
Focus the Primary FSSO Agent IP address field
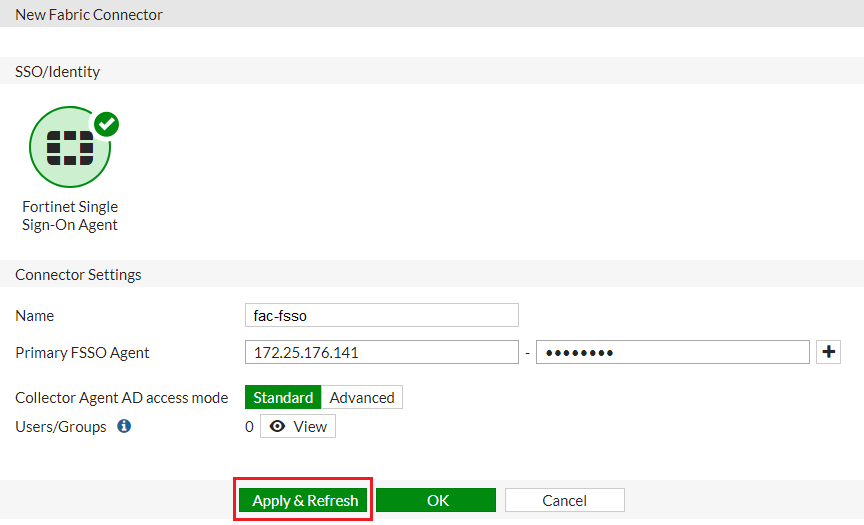tap(381, 352)
